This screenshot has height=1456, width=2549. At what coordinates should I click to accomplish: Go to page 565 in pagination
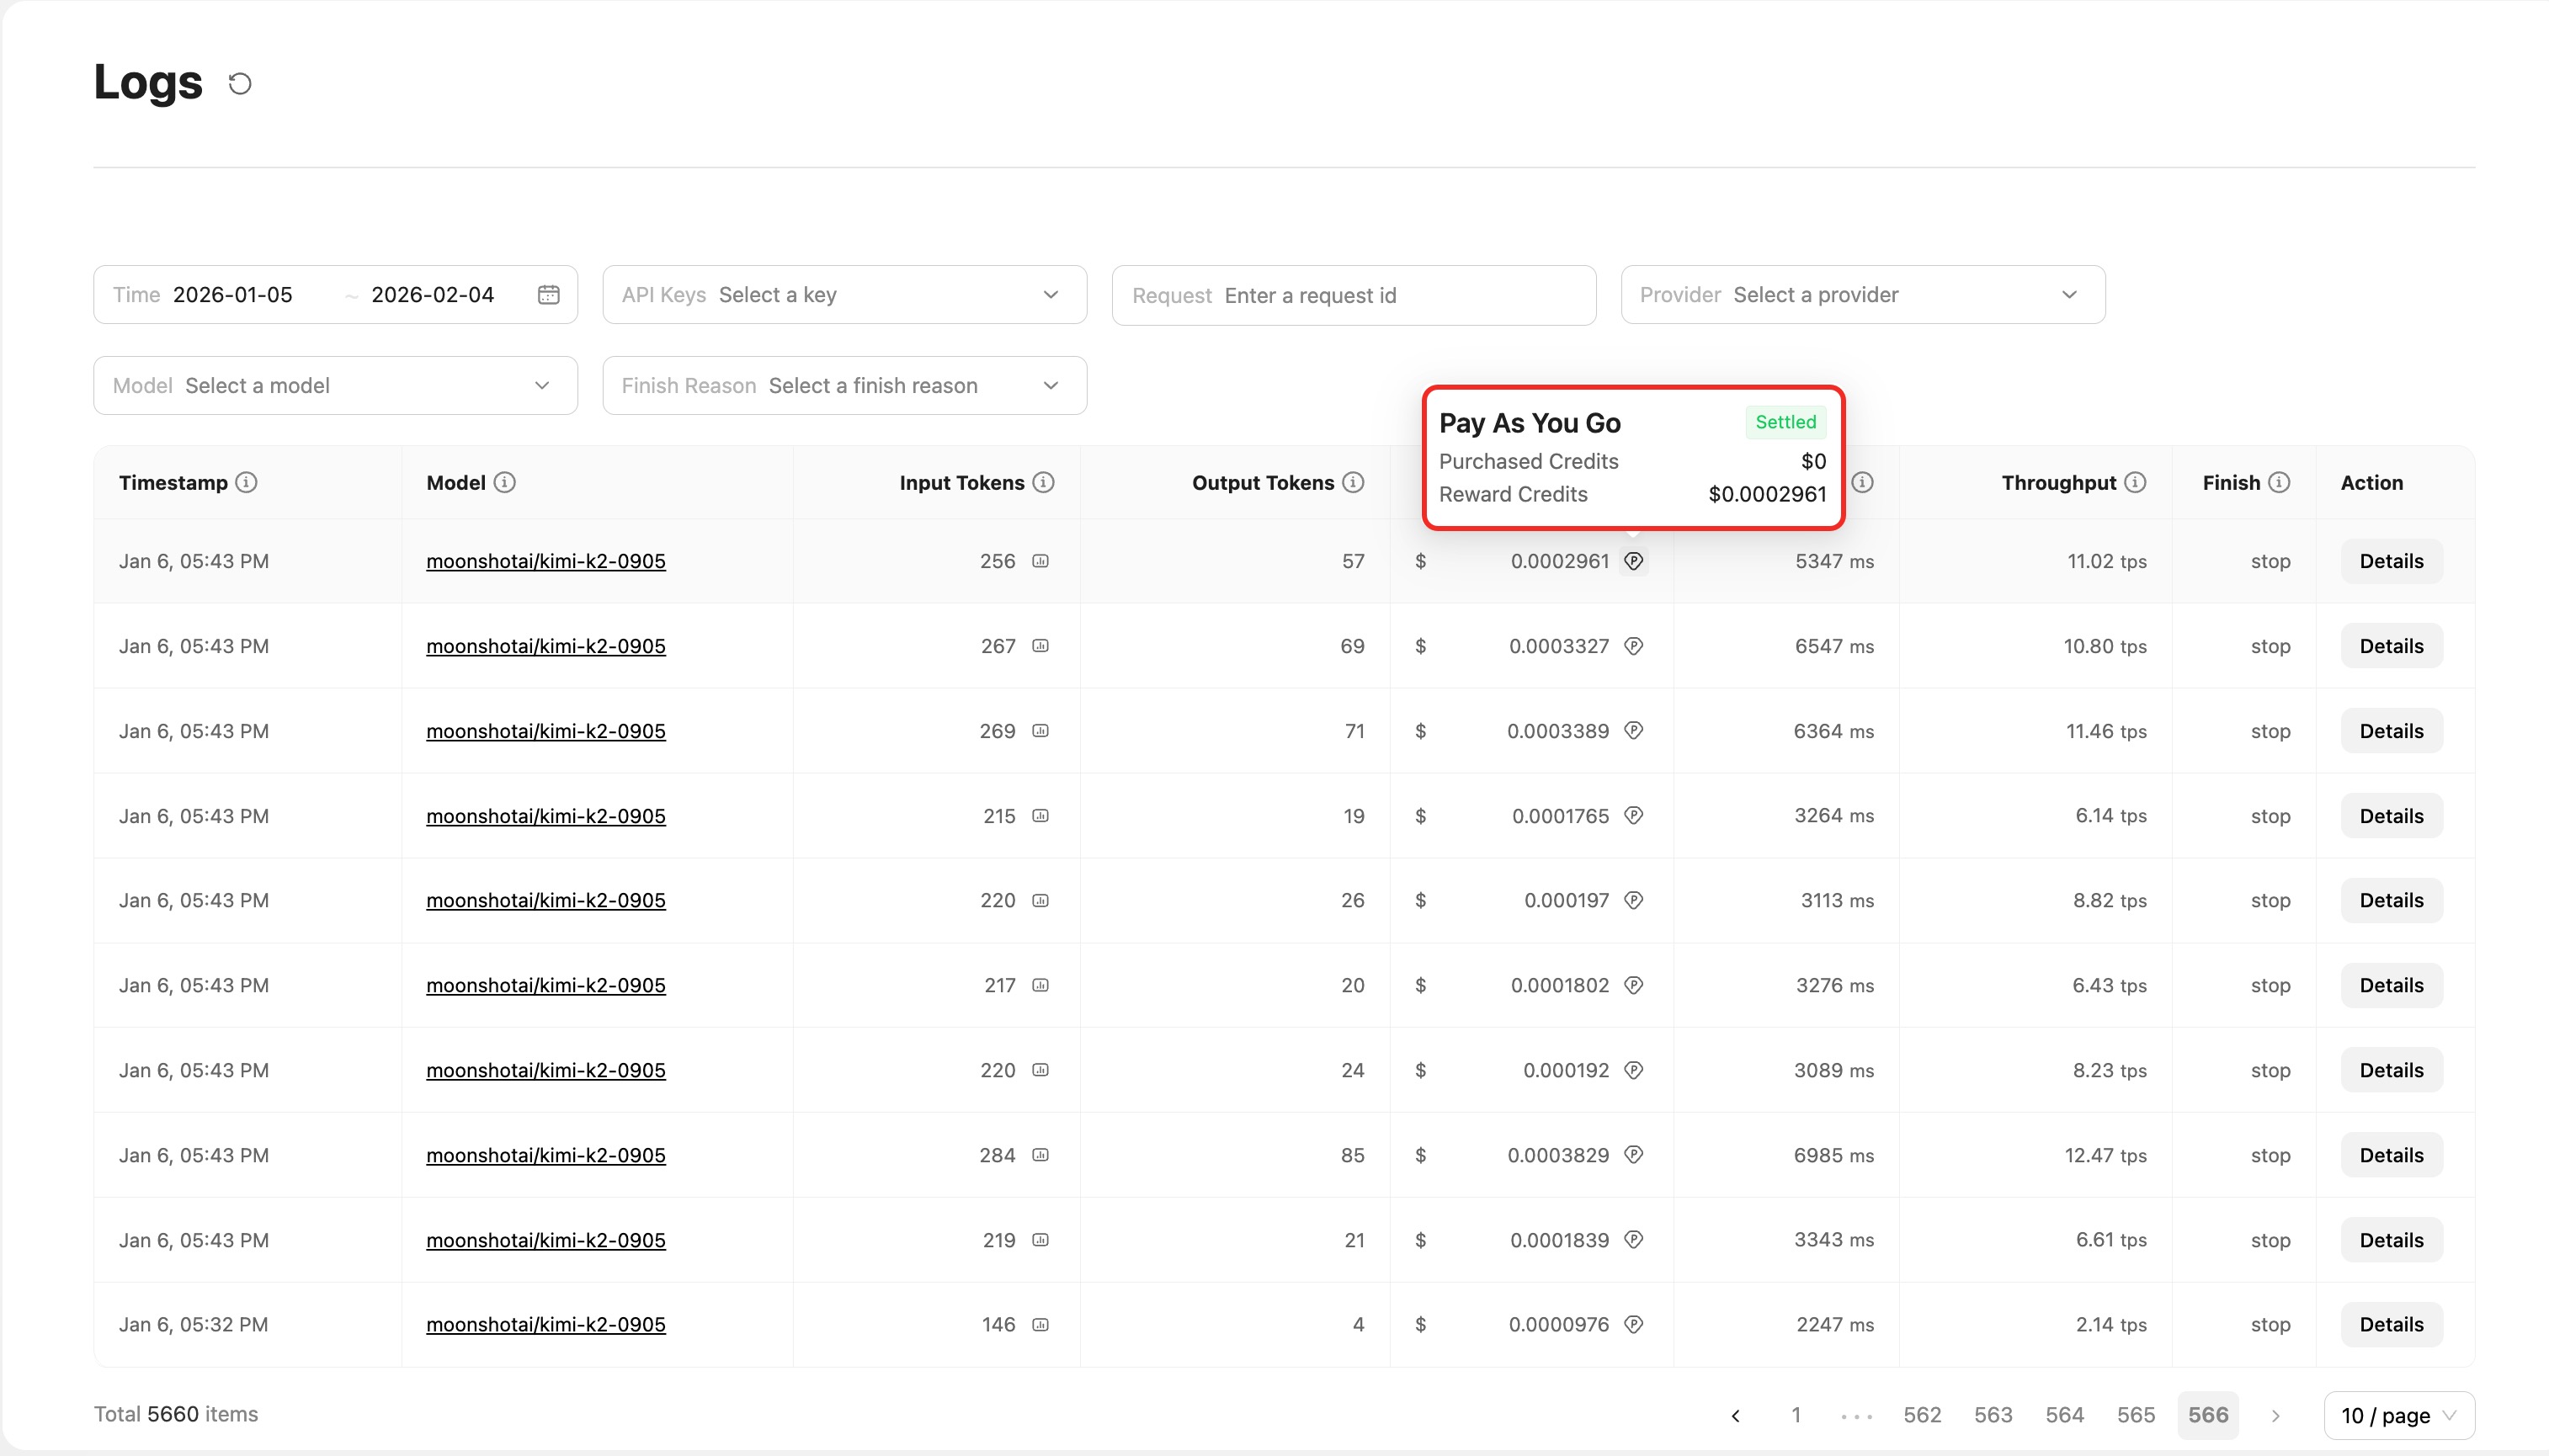point(2135,1415)
